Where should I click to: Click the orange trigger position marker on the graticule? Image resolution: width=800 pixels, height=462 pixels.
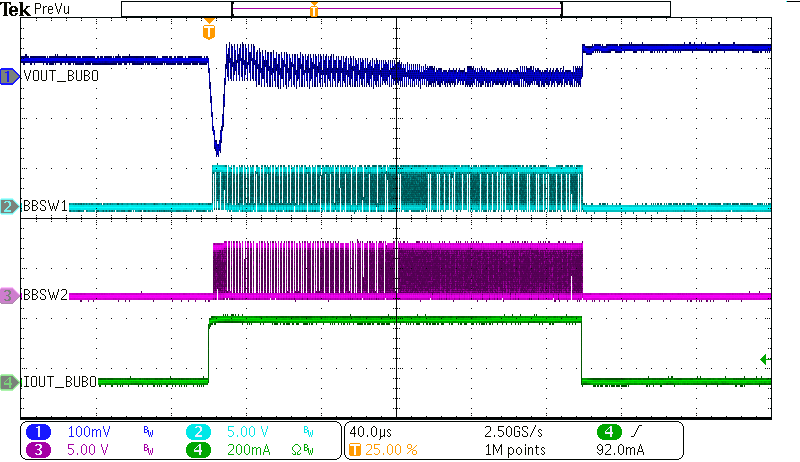(208, 31)
